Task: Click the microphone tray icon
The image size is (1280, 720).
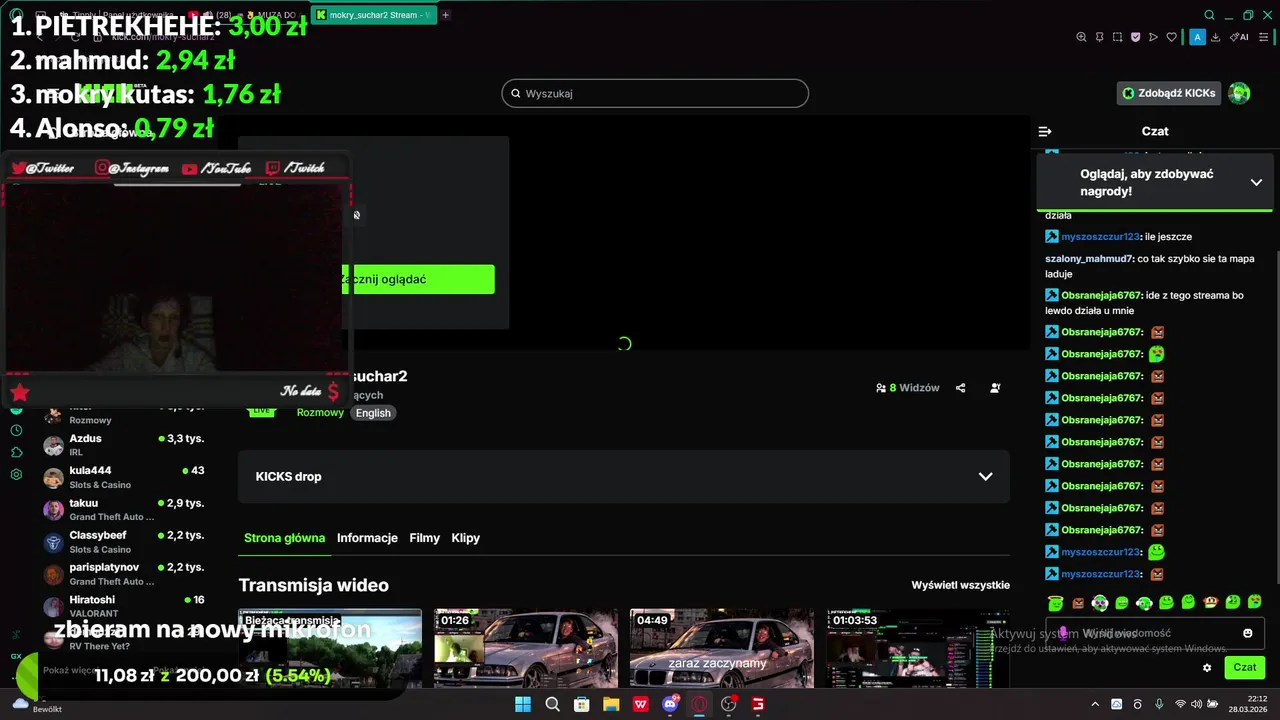Action: pos(1159,704)
